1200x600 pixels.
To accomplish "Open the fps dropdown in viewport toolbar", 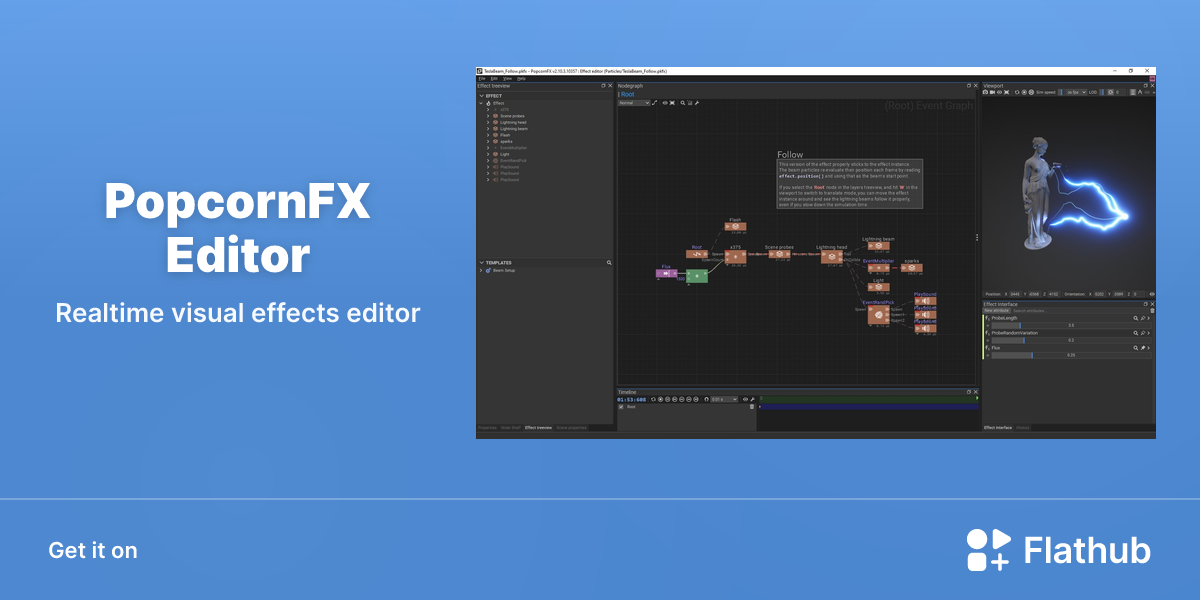I will [x=1076, y=92].
